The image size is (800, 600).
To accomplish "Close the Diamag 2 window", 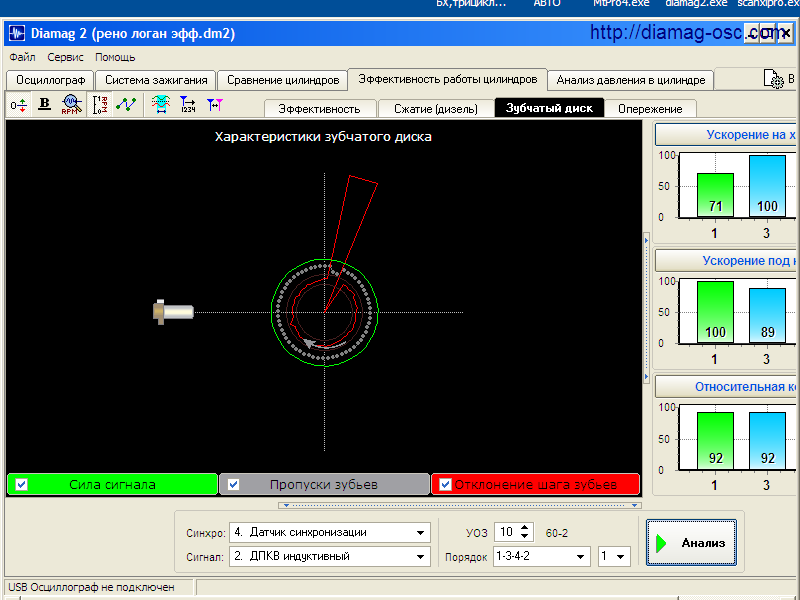I will click(x=786, y=34).
